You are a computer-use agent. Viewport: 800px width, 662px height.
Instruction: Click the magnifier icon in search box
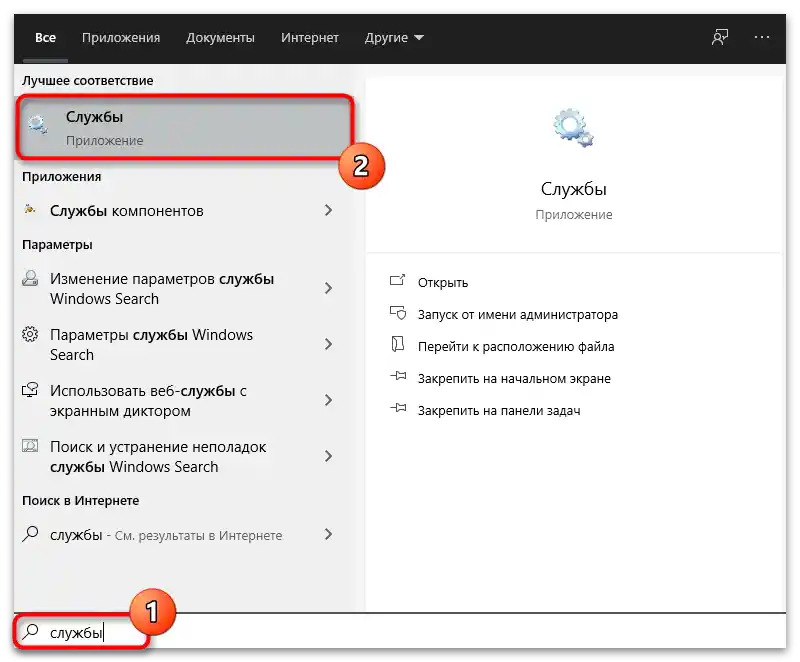31,632
